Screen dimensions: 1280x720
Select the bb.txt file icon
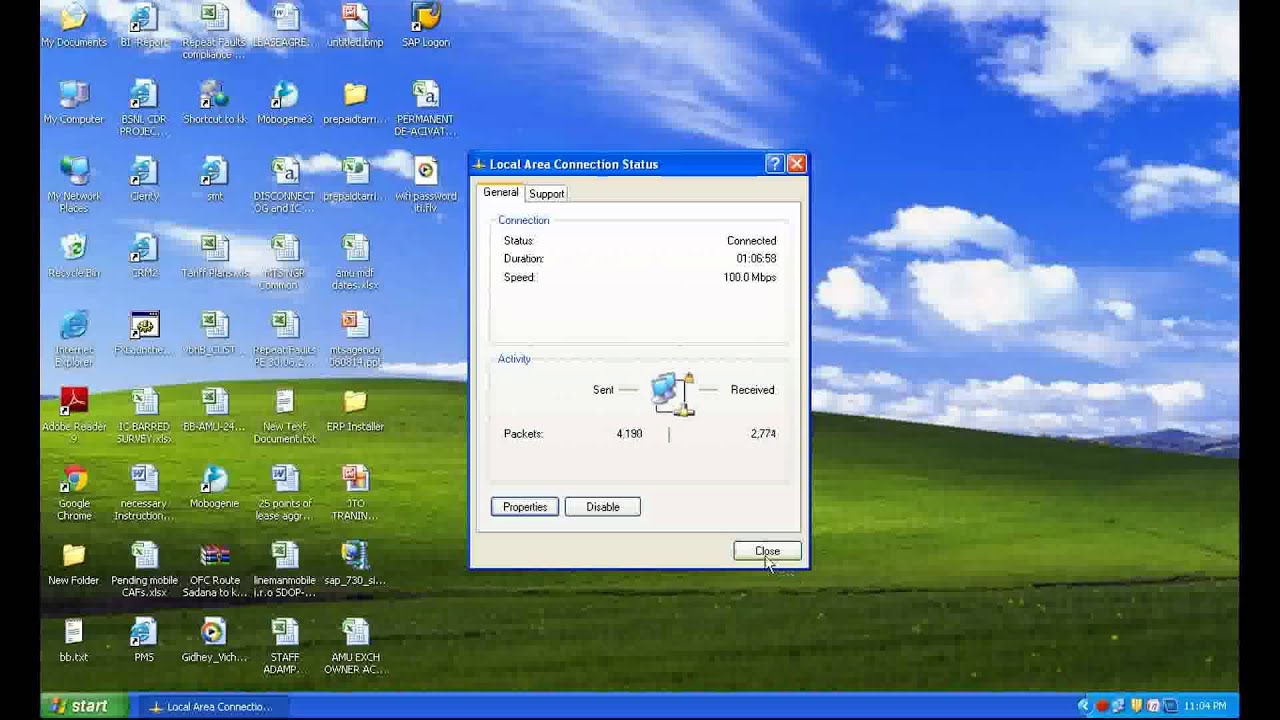74,641
